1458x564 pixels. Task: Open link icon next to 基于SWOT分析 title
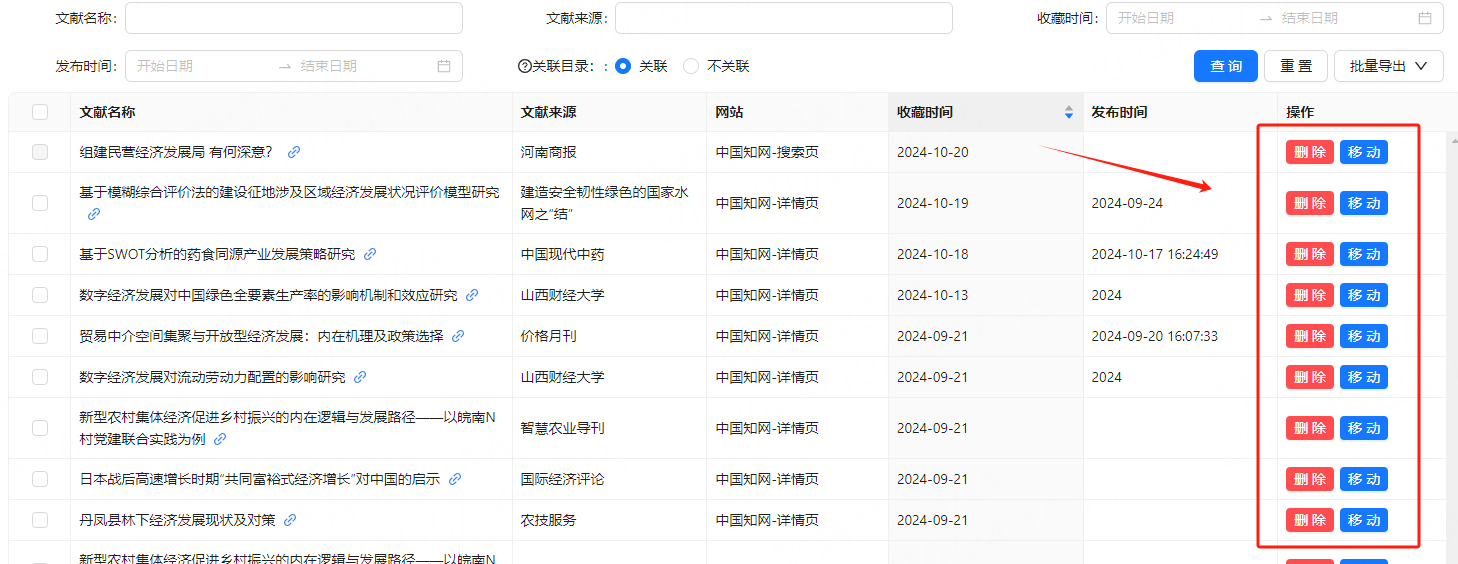coord(370,254)
